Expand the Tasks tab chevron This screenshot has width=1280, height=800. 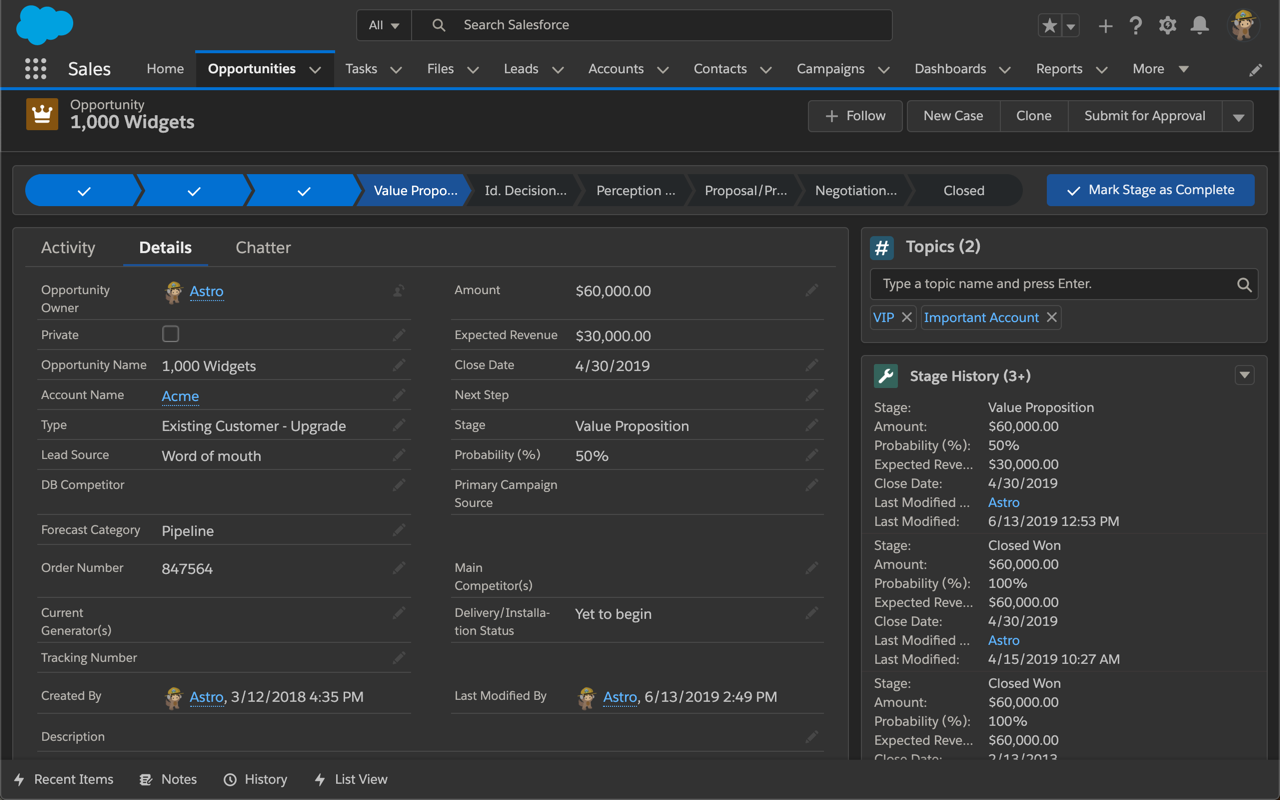tap(396, 70)
